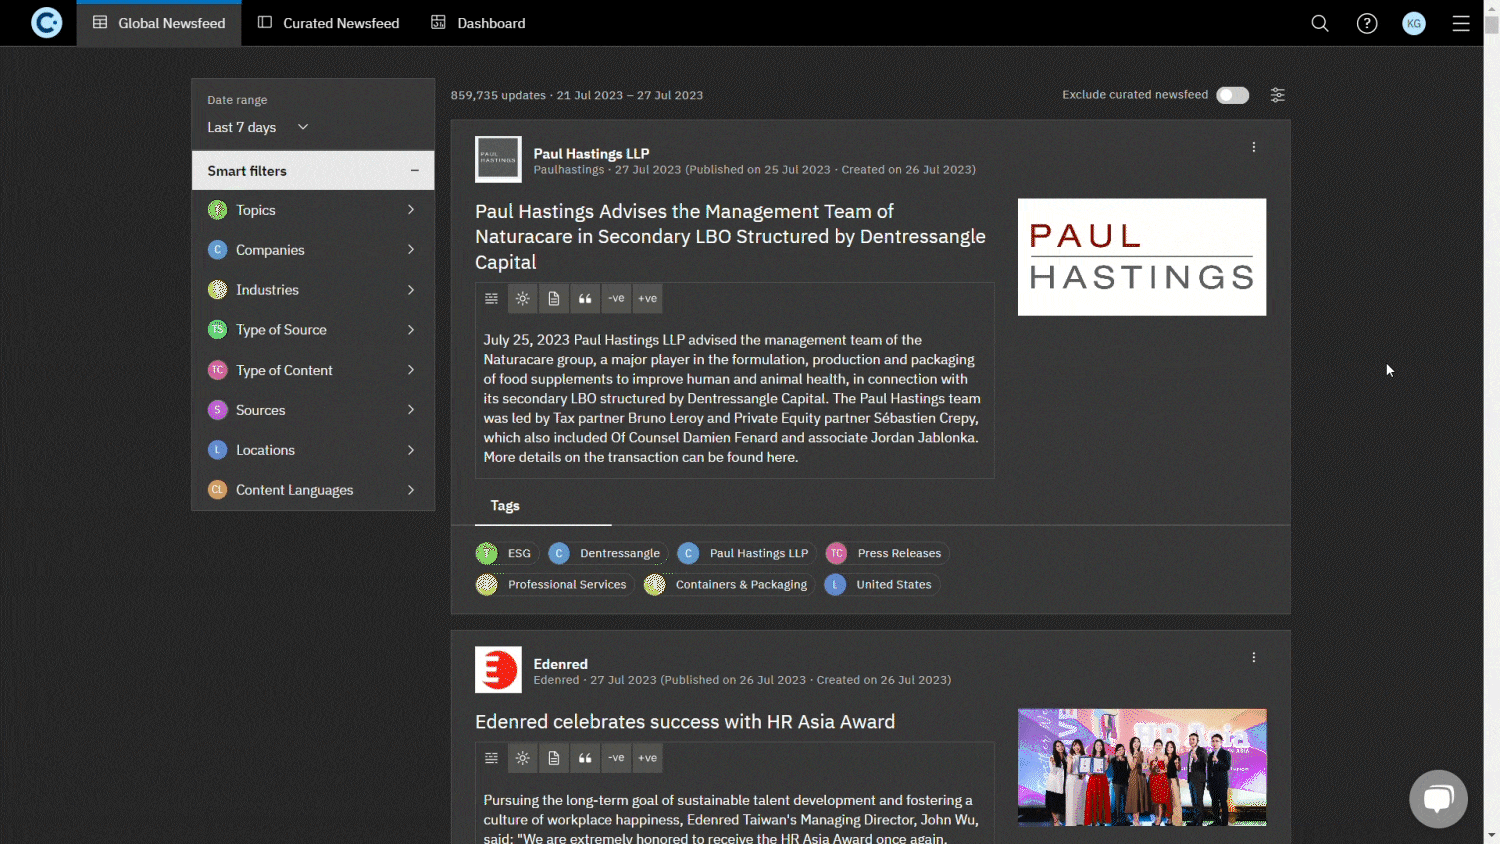Image resolution: width=1500 pixels, height=844 pixels.
Task: Open three-dot menu on Paul Hastings article
Action: click(1253, 147)
